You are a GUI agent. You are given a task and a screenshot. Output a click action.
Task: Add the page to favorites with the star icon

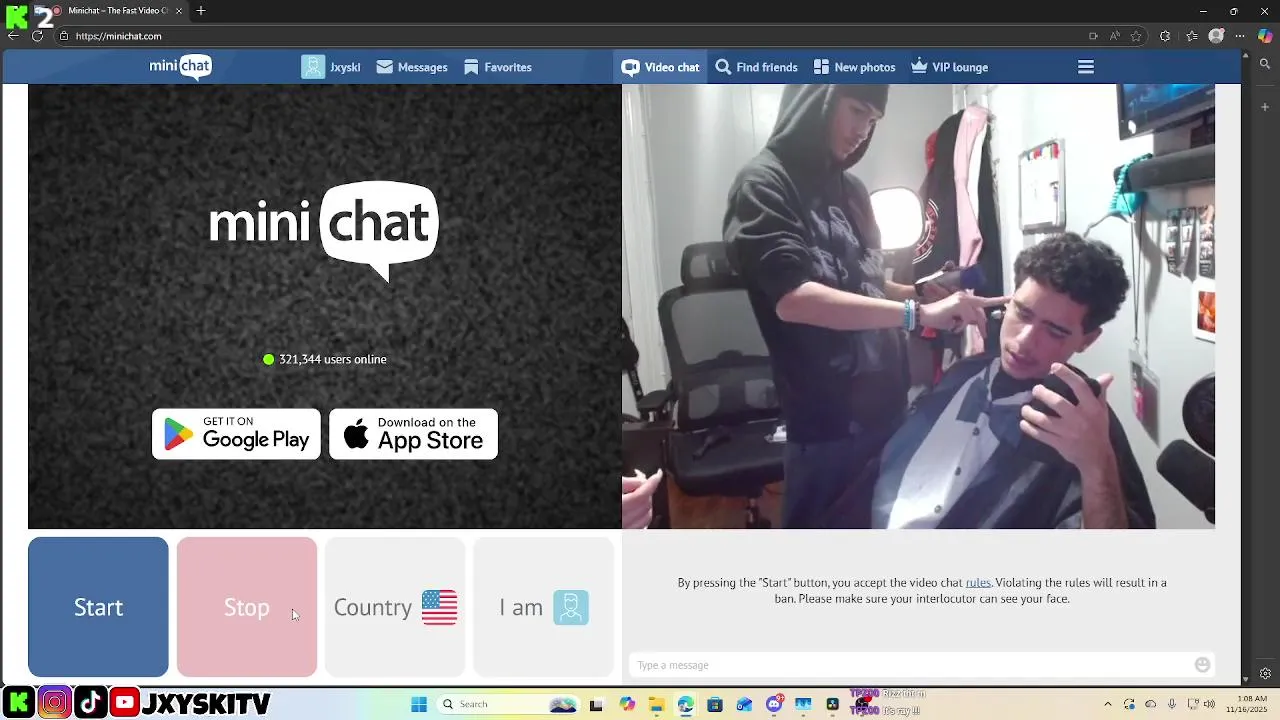click(1136, 36)
